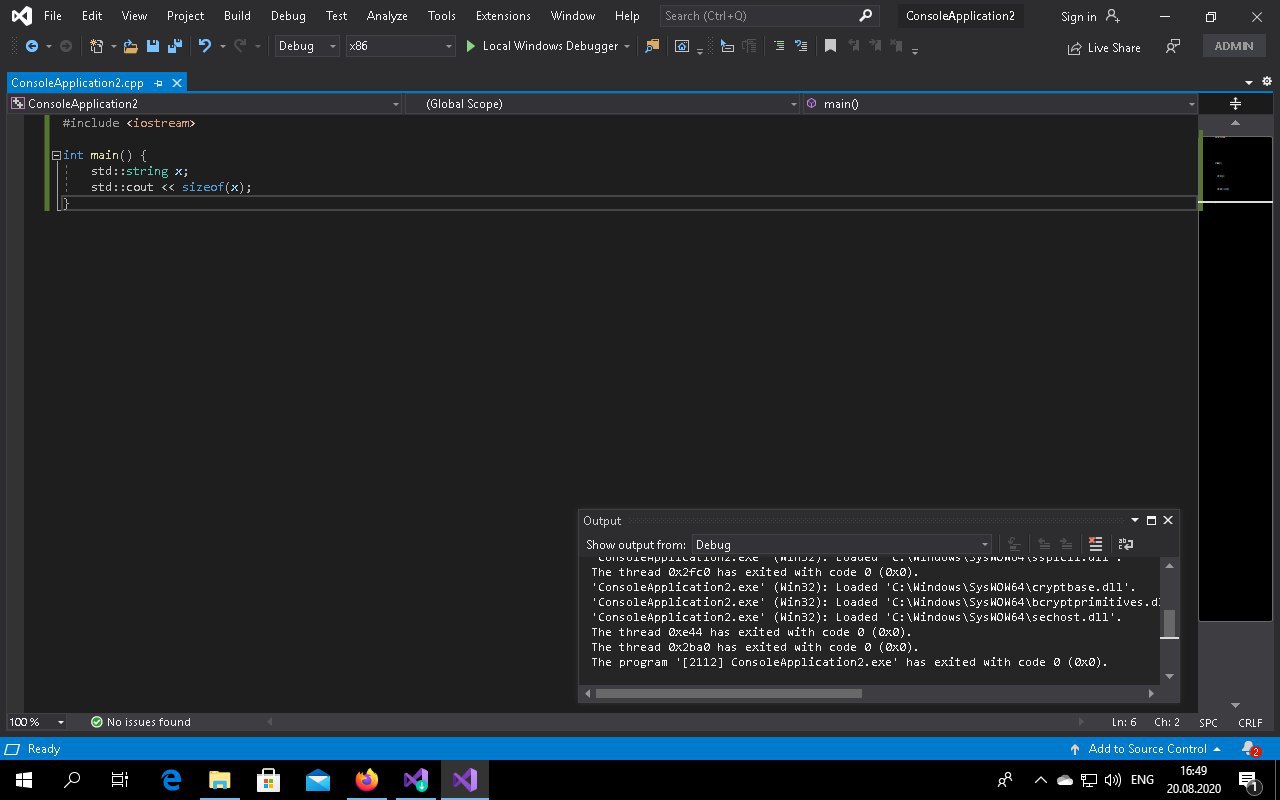Click the Open File folder icon
The image size is (1280, 800).
point(130,46)
